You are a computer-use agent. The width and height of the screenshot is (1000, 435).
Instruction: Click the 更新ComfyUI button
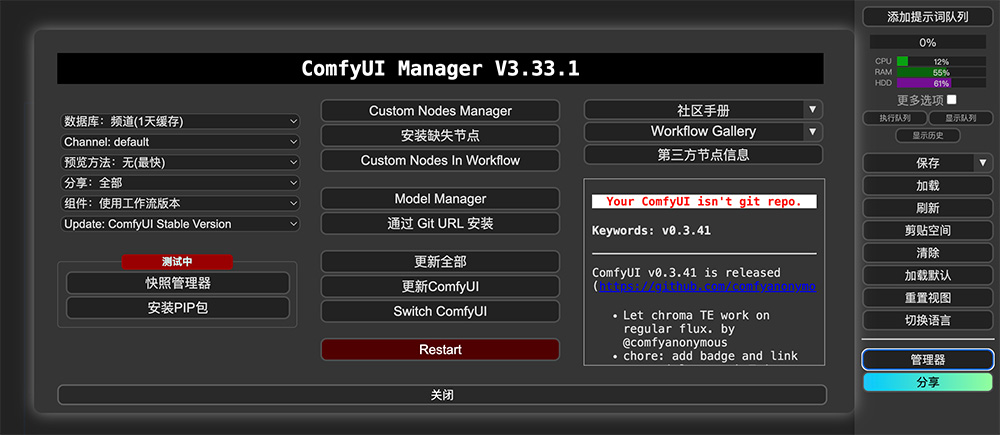tap(440, 287)
